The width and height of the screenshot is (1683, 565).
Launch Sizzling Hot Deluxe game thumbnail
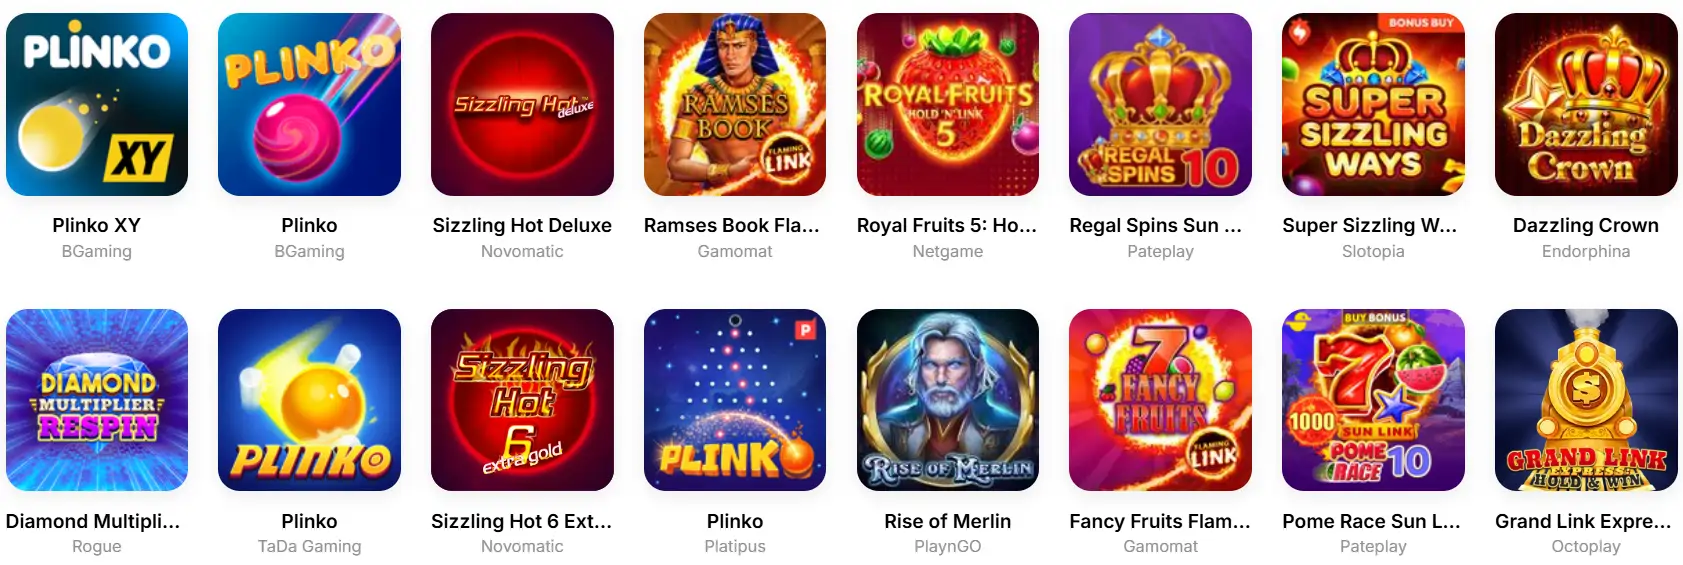point(522,104)
